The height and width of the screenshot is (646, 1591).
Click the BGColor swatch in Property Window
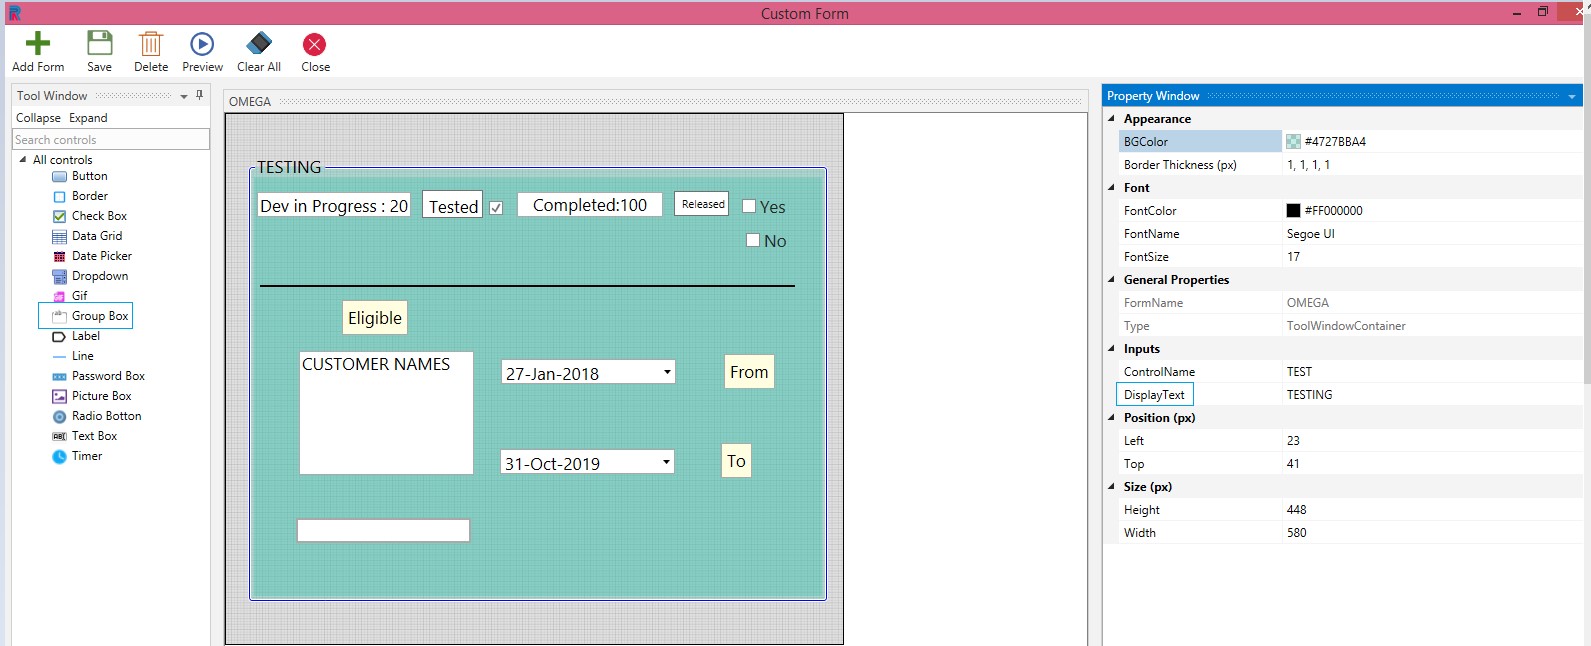coord(1293,142)
